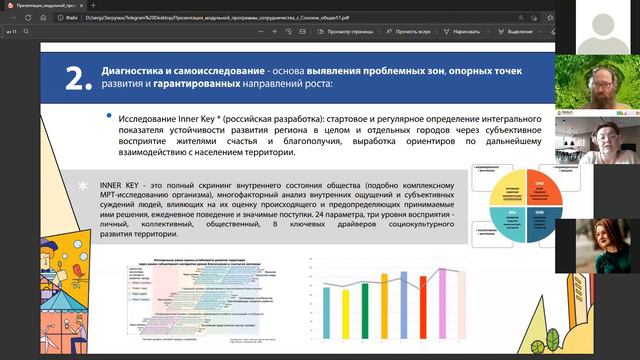Expand the Нарисовать draw options arrow

coord(488,31)
